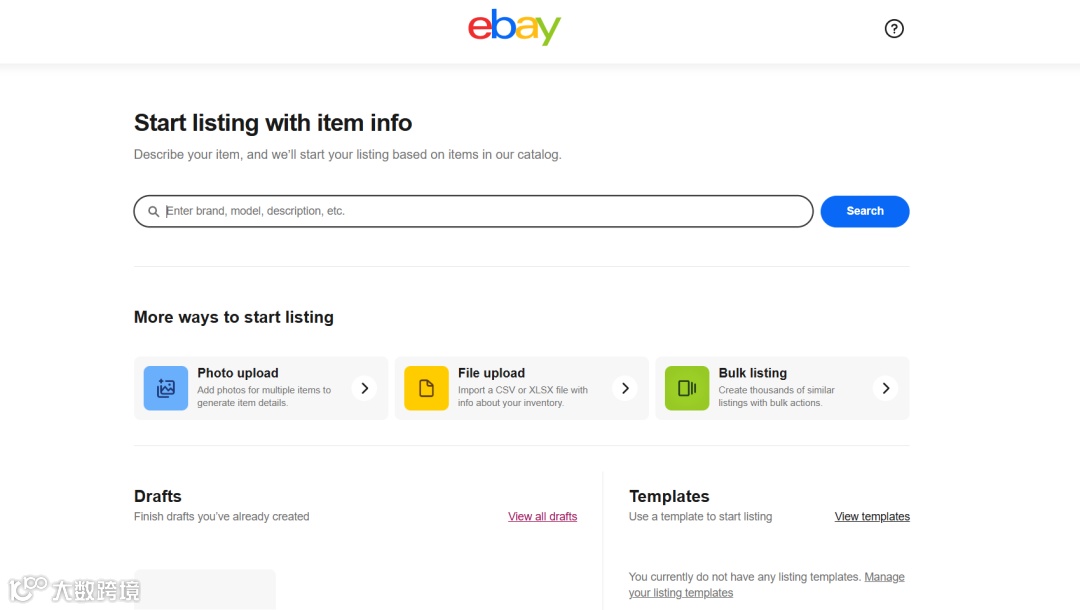Open Bulk listing via chevron arrow
Viewport: 1080px width, 610px height.
[886, 388]
